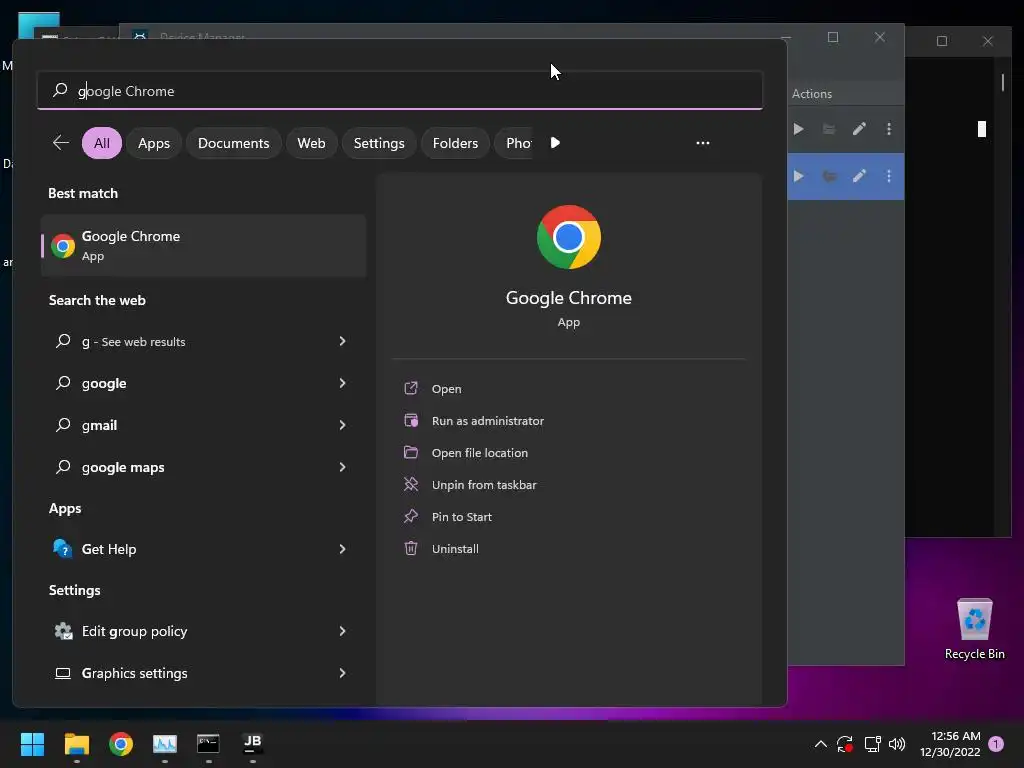Open the notification count badge

996,744
